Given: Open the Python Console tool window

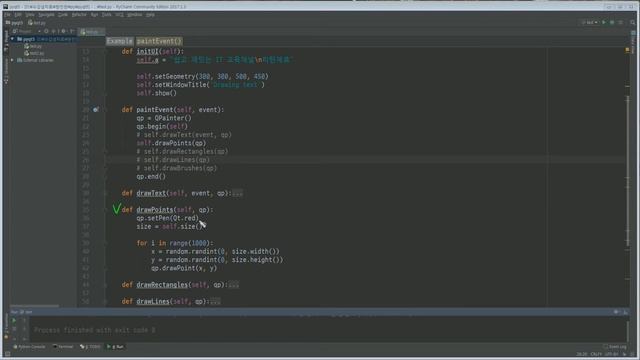Looking at the screenshot, I should [29, 347].
